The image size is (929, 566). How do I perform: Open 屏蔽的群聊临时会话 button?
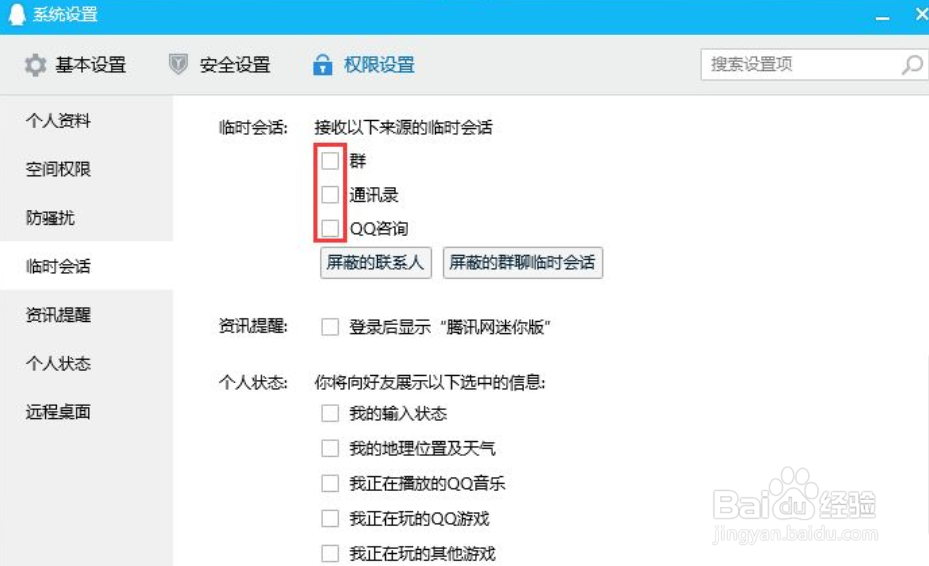point(523,263)
